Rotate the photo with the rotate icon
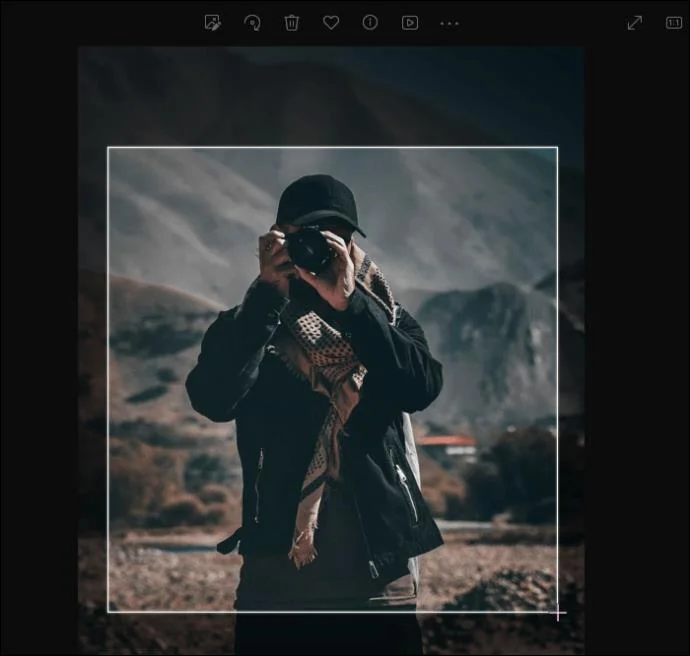 (252, 22)
